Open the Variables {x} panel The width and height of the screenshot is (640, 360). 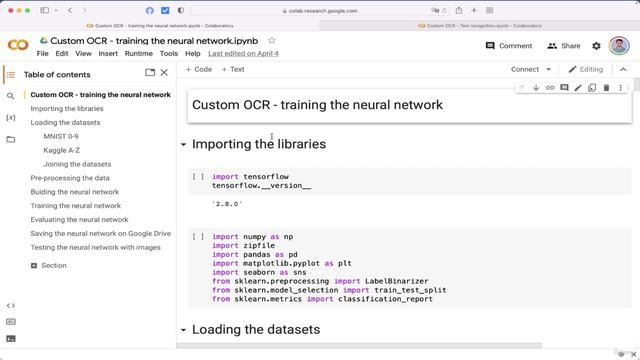coord(11,118)
